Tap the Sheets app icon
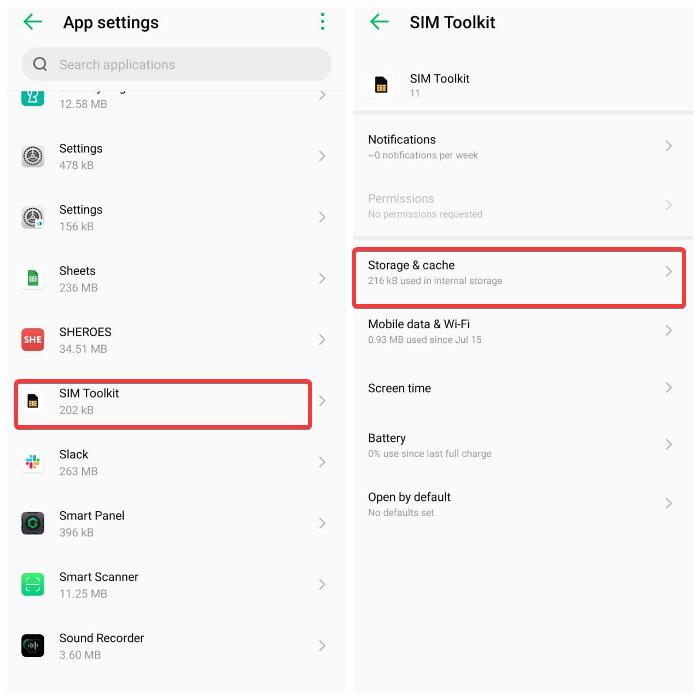Image resolution: width=700 pixels, height=700 pixels. click(33, 279)
